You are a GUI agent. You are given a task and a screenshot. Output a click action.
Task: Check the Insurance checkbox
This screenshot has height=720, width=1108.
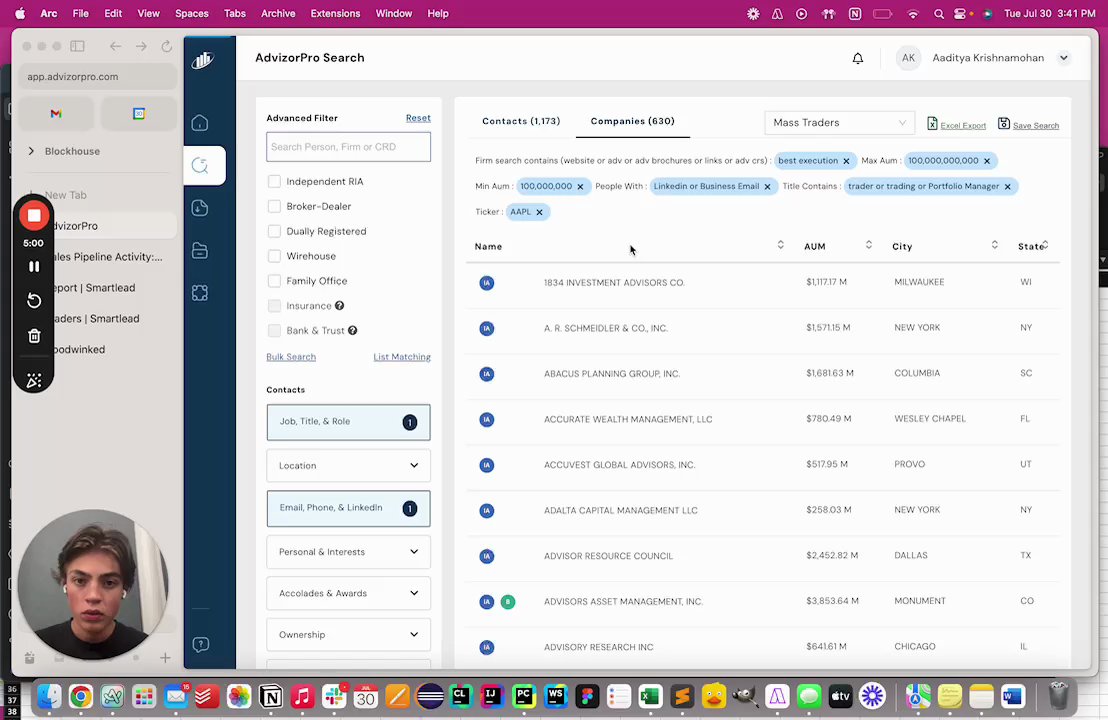[x=274, y=306]
